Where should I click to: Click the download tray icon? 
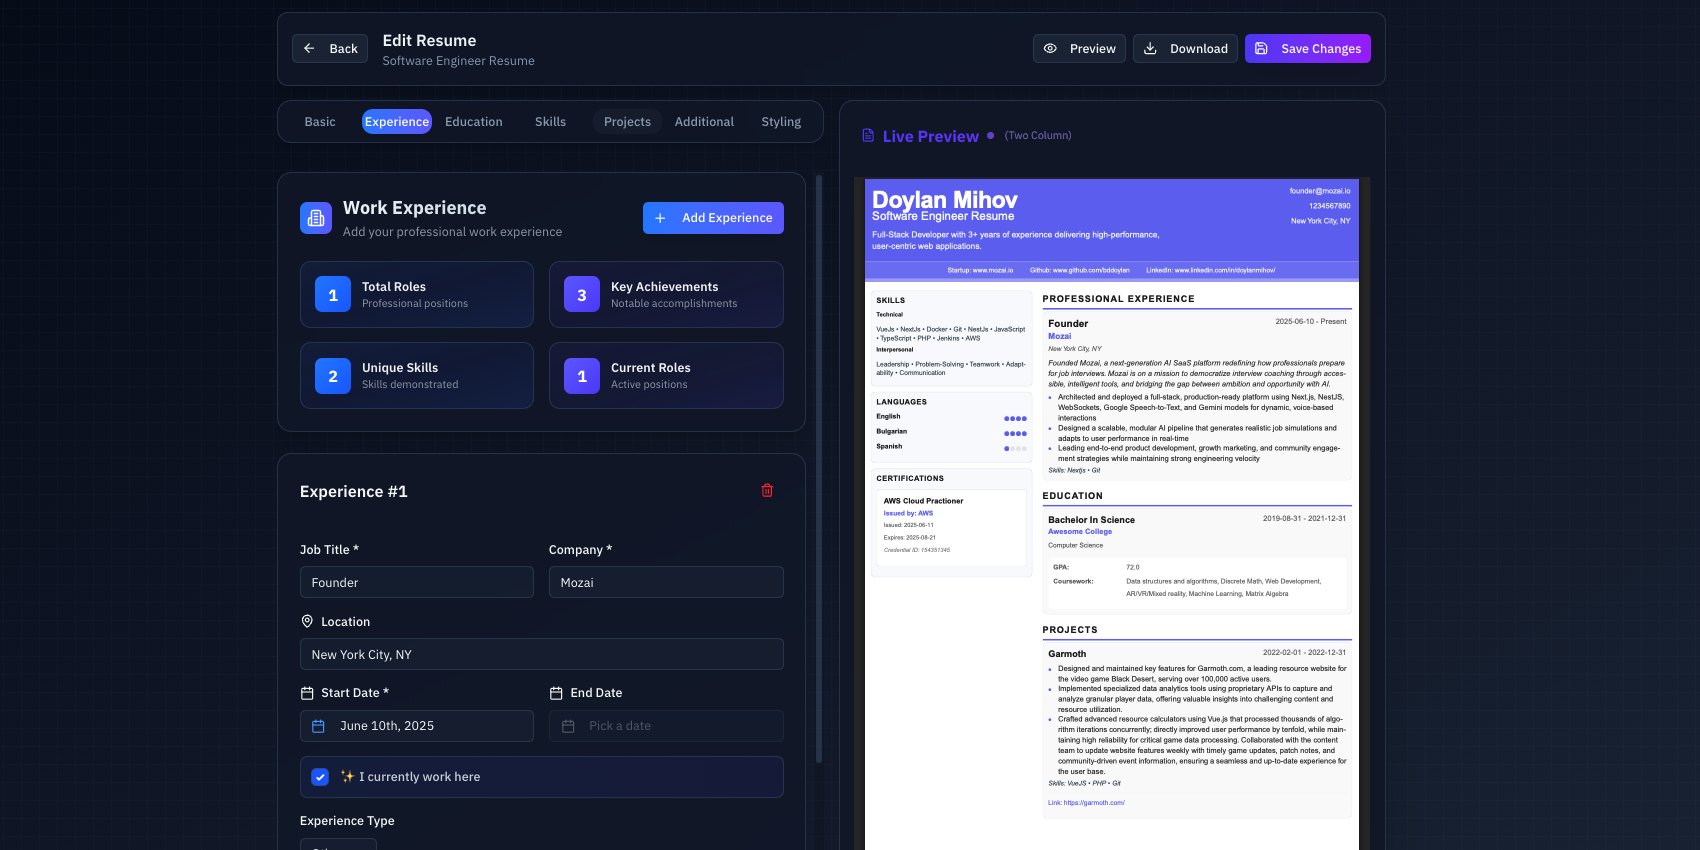click(1150, 48)
